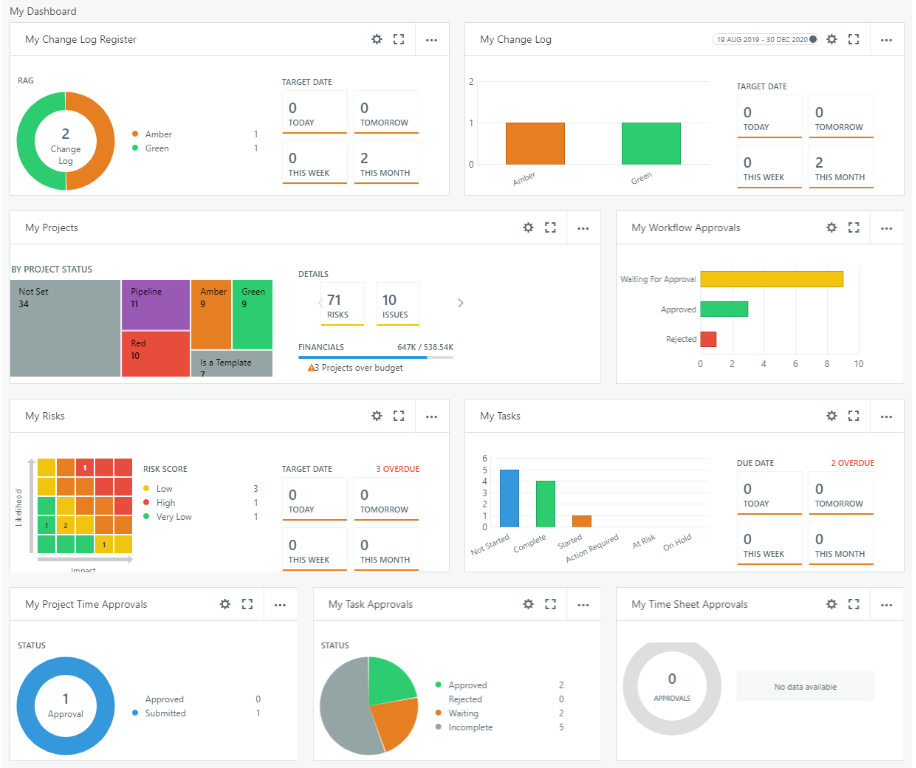Expand My Time Sheet Approvals to fullscreen
916x768 pixels.
[854, 604]
